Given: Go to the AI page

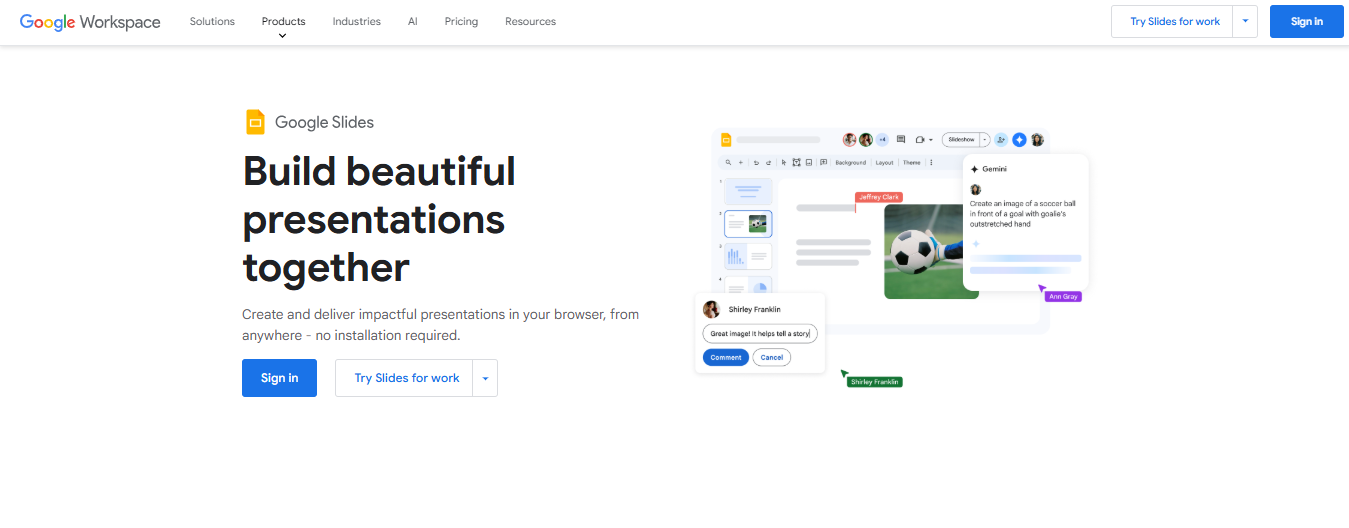Looking at the screenshot, I should click(x=413, y=21).
